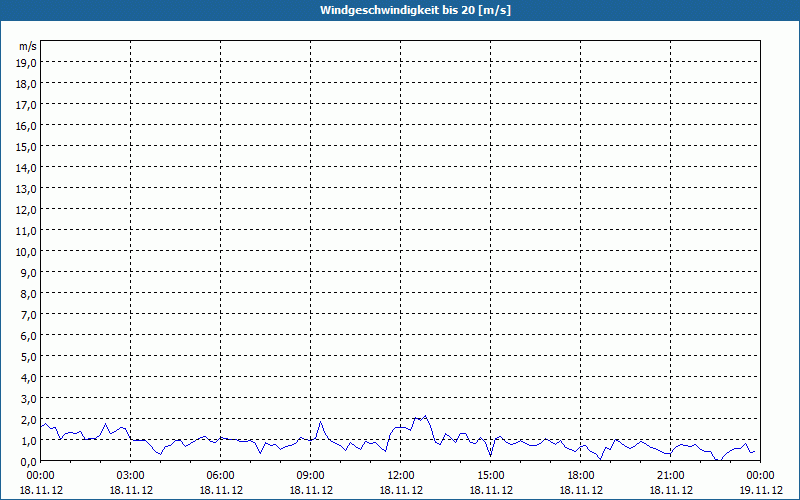Click the 06:00 time axis label

(x=220, y=476)
